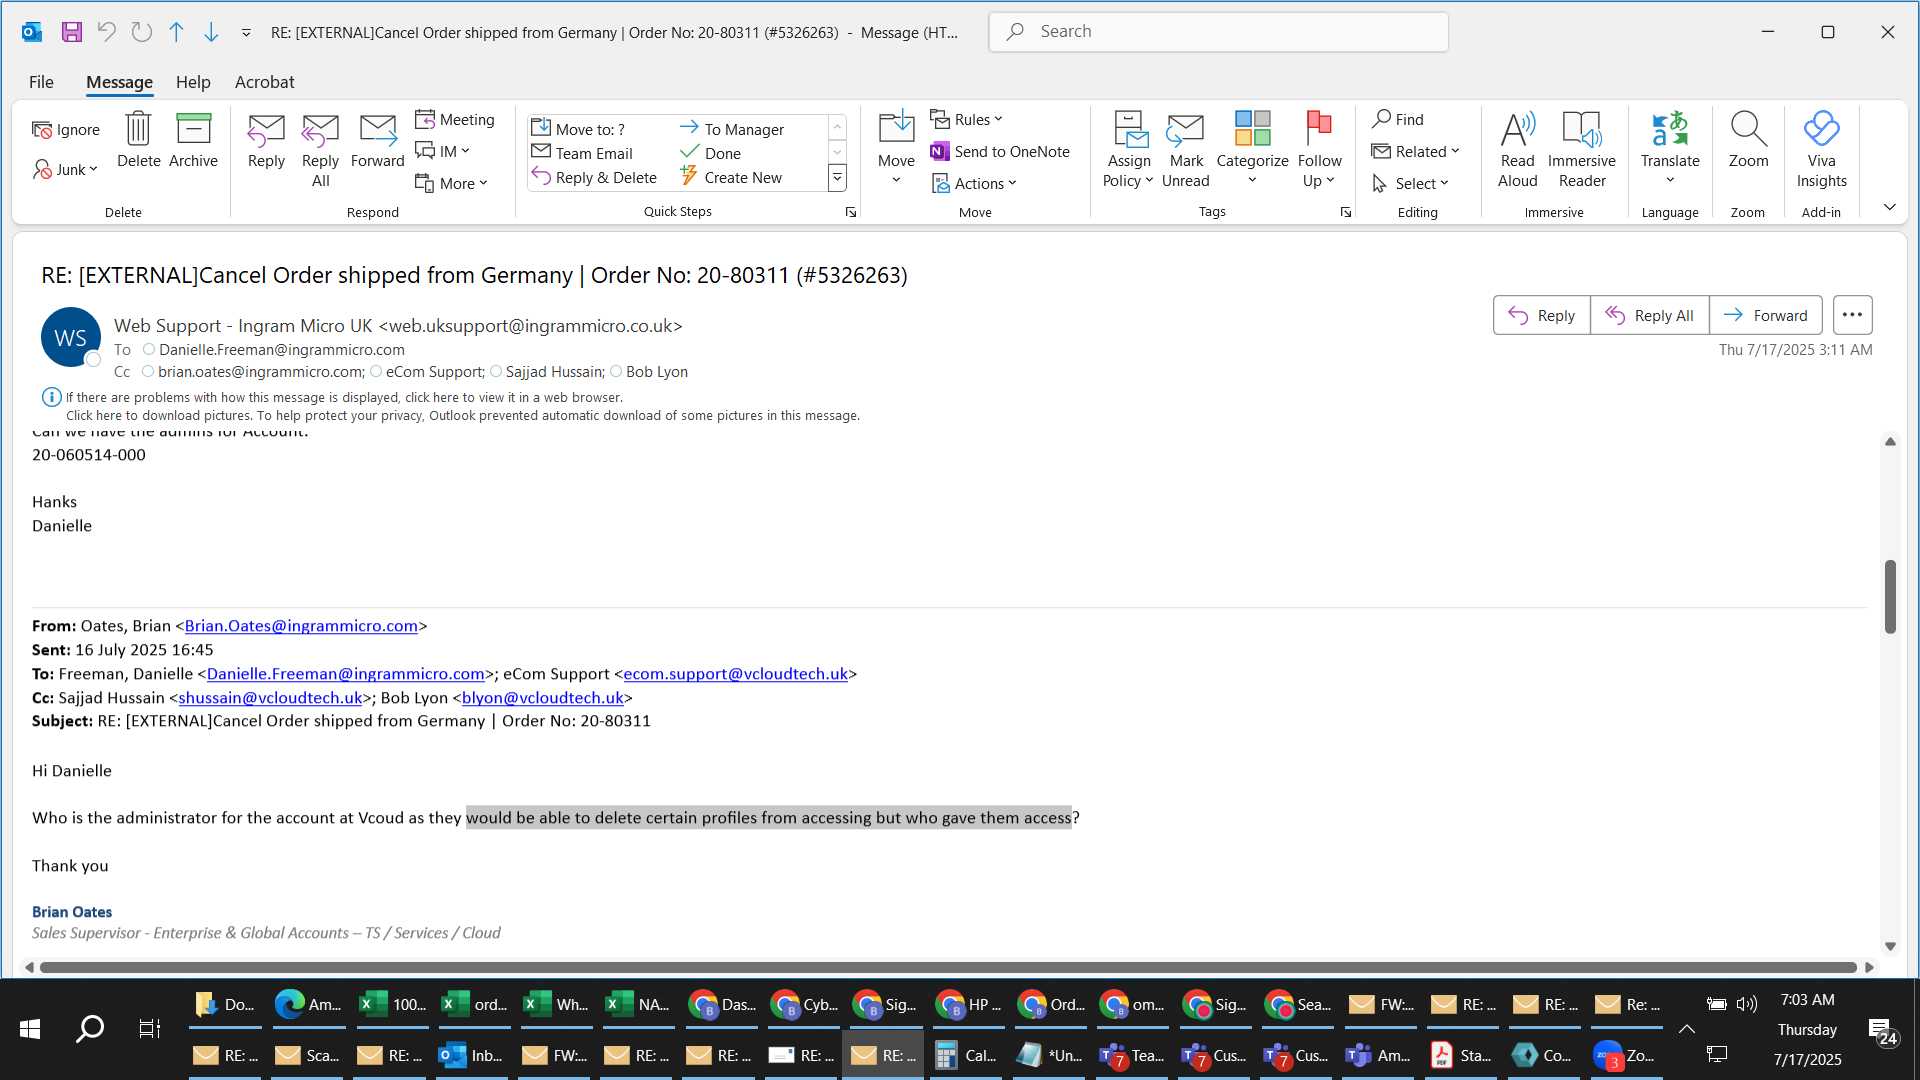Click the info bar to download pictures
1920x1080 pixels.
[x=462, y=416]
